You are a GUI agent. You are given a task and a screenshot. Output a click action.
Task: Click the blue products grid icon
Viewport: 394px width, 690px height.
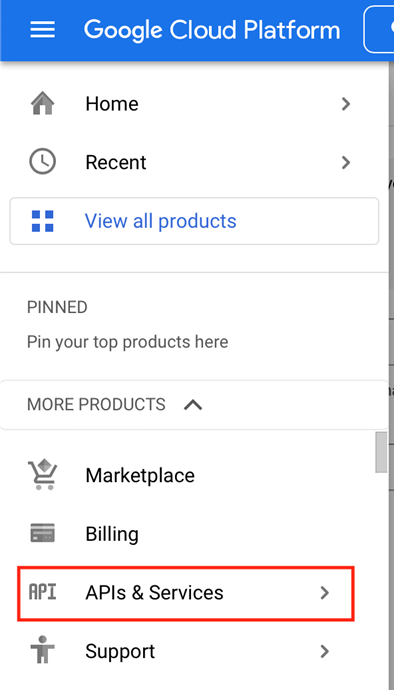pos(42,221)
